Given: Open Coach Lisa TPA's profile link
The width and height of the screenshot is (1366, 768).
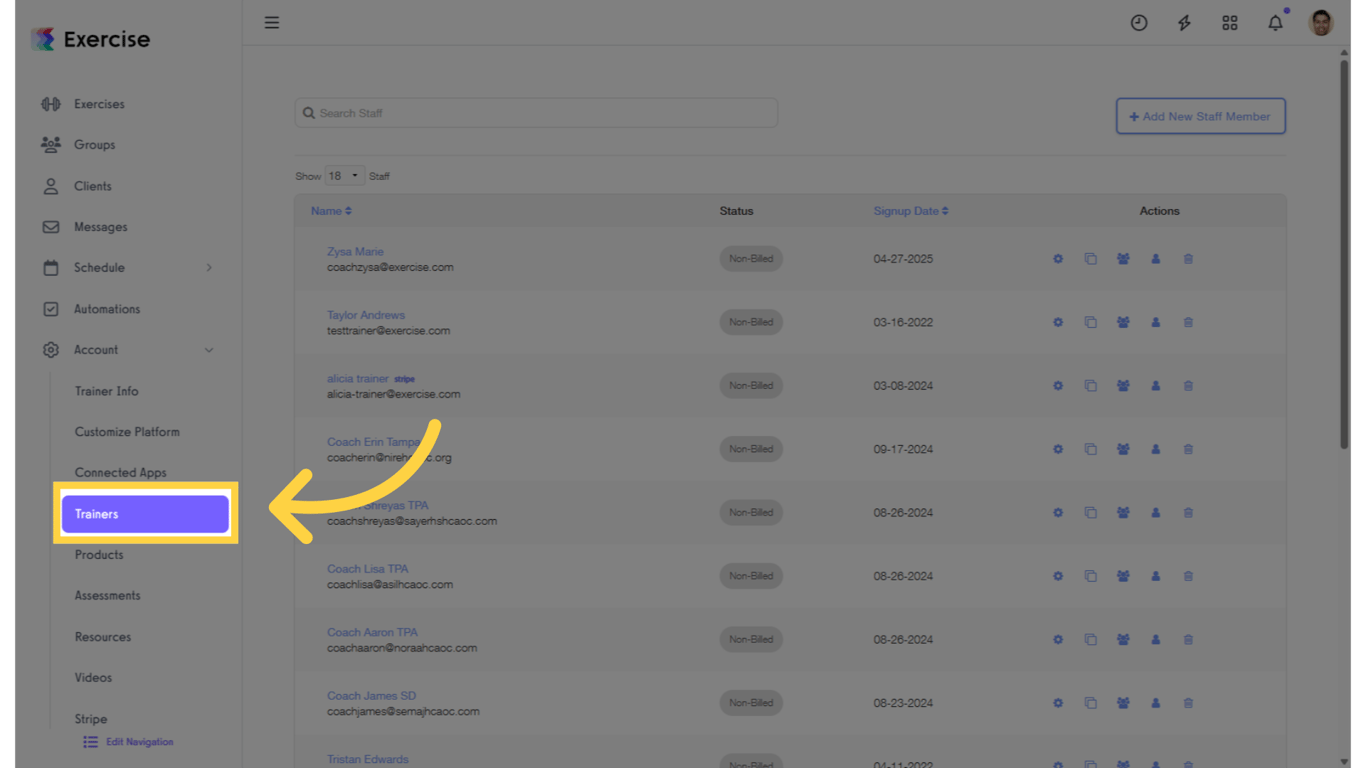Looking at the screenshot, I should click(366, 568).
